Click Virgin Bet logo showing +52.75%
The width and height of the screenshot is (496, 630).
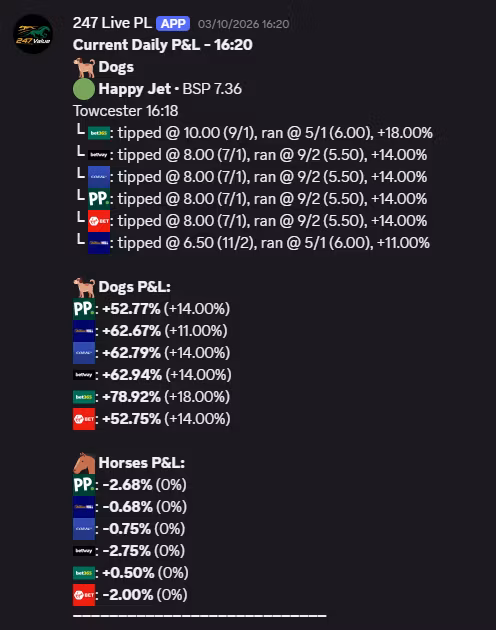pos(84,419)
